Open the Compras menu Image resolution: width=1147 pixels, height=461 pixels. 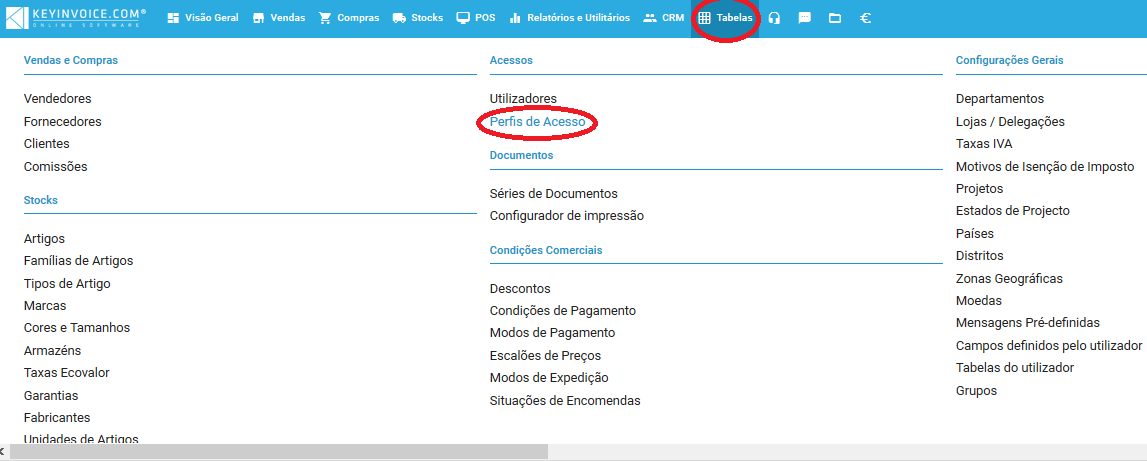tap(349, 18)
